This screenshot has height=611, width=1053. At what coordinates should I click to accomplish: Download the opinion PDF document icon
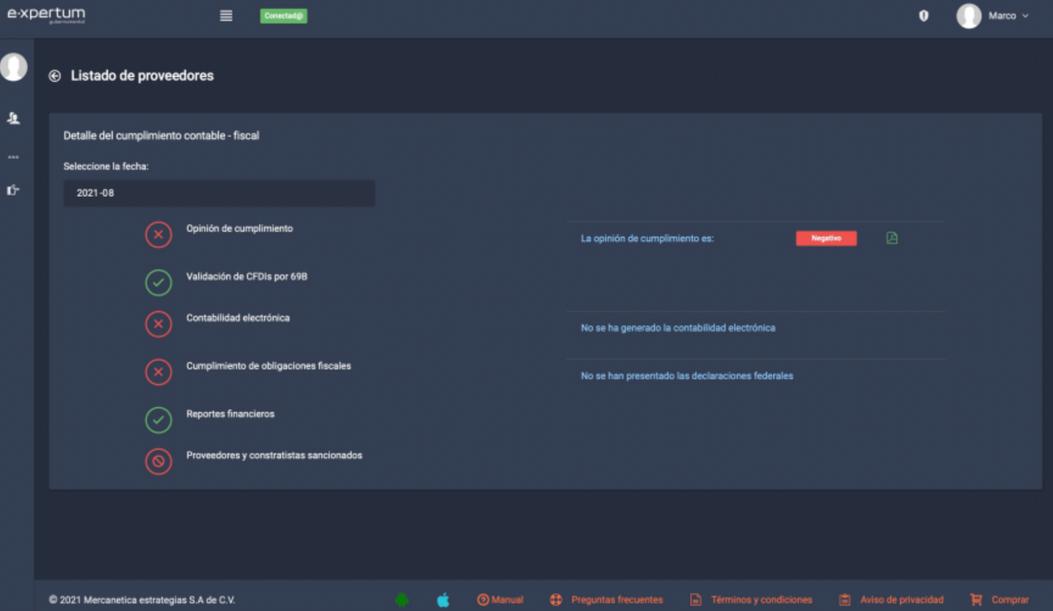click(x=892, y=238)
